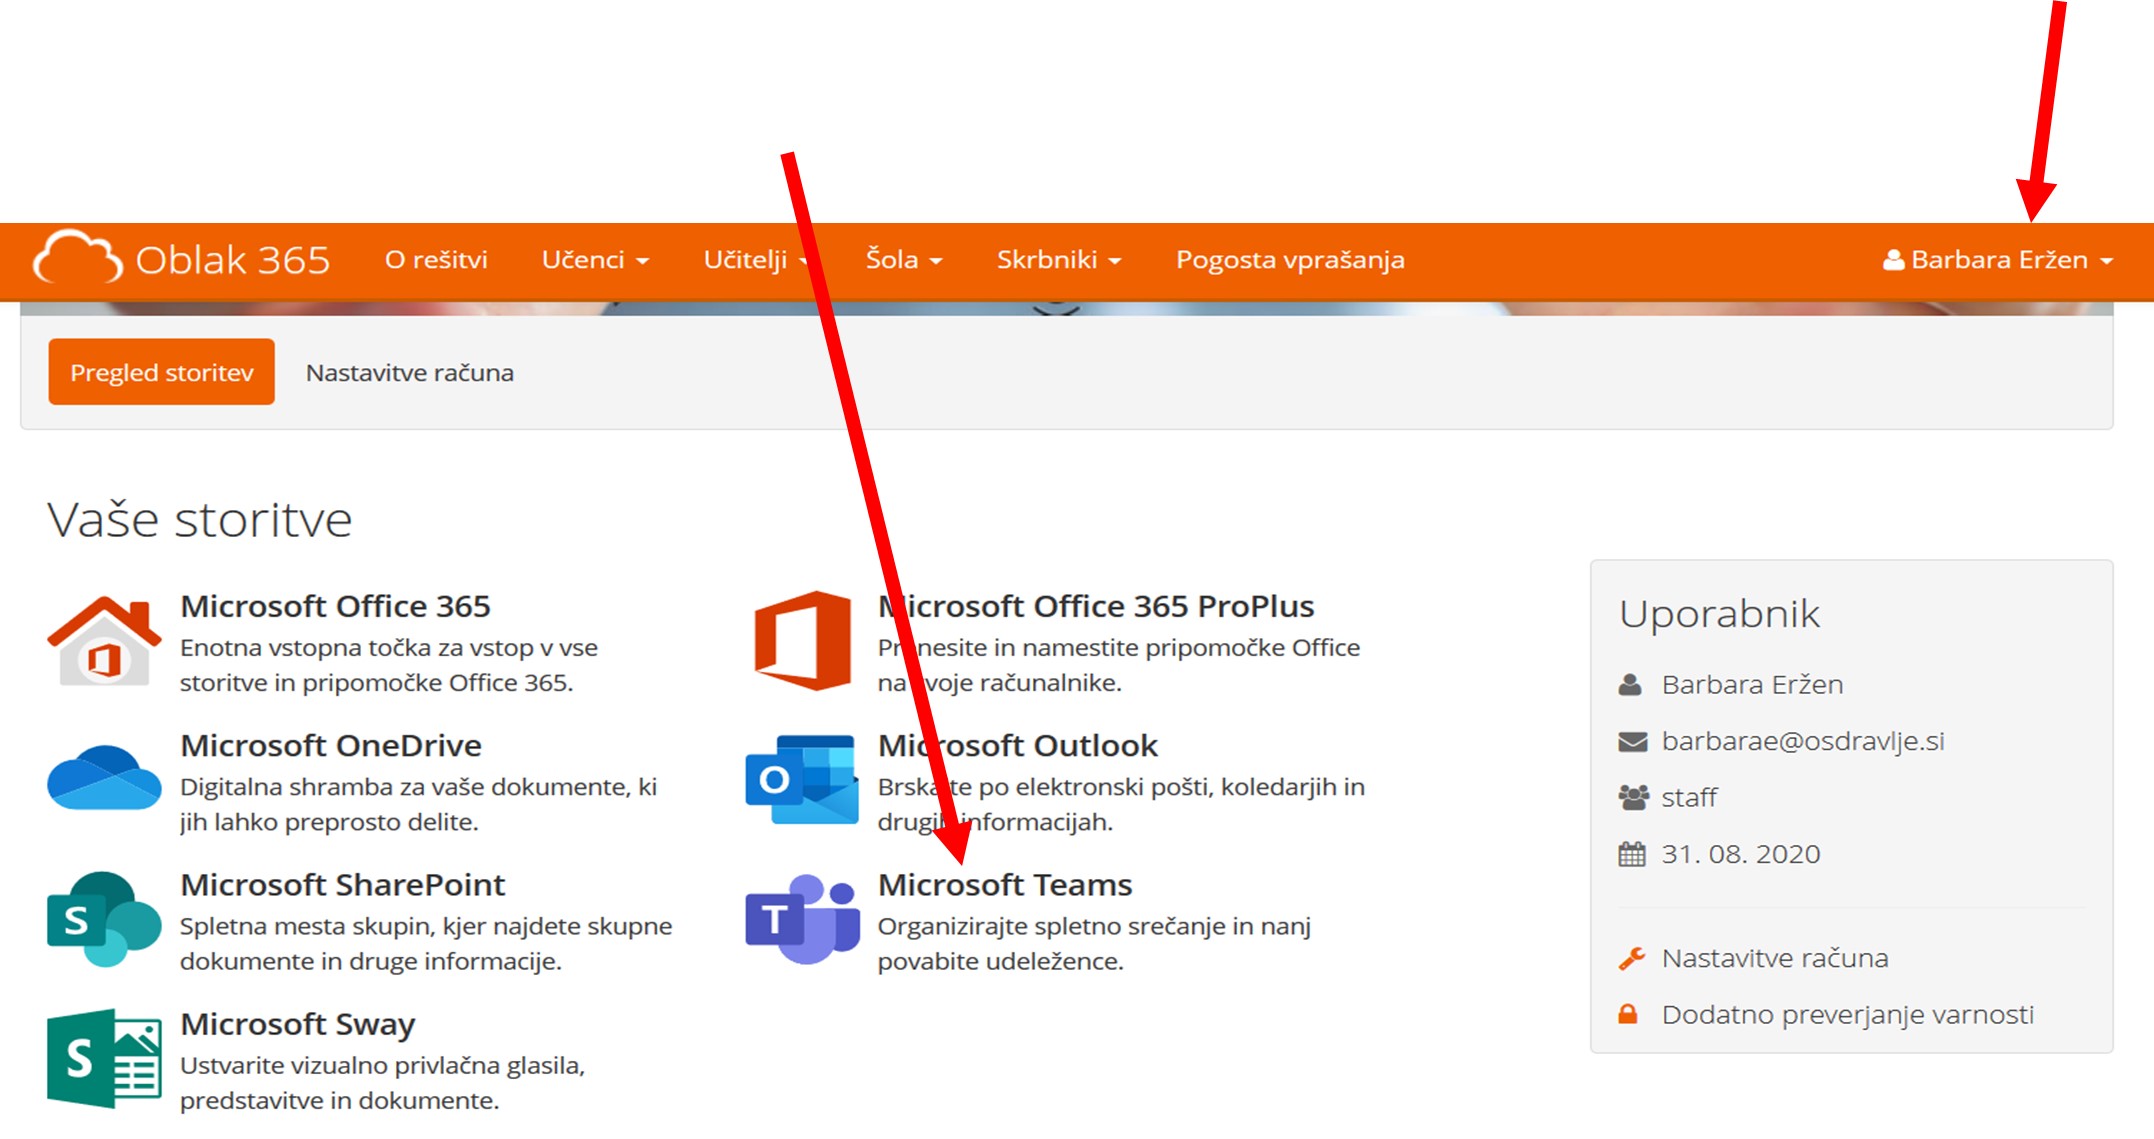This screenshot has height=1139, width=2154.
Task: Click the Oblak 365 cloud logo
Action: (x=77, y=256)
